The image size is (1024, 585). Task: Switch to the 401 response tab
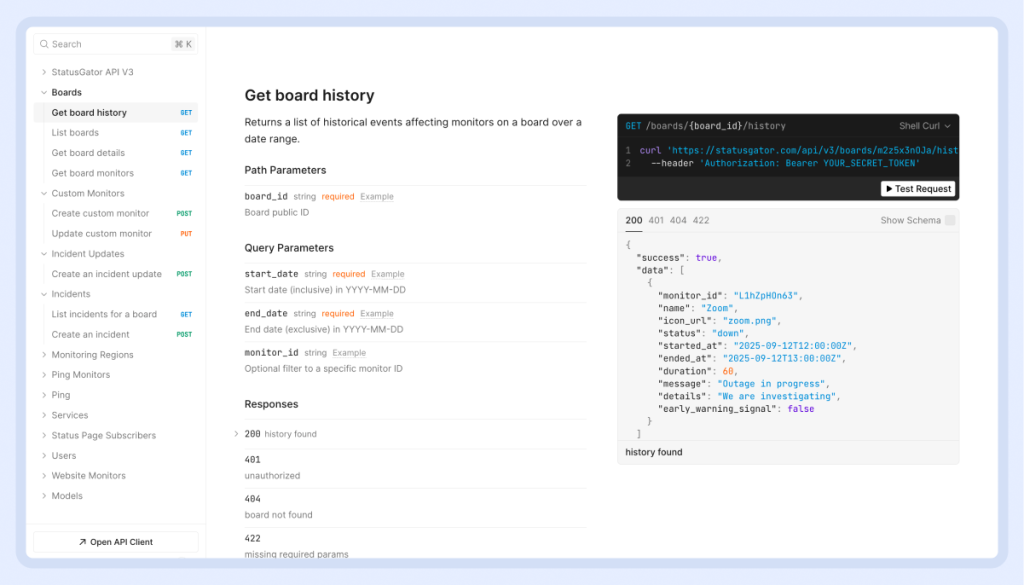(x=656, y=220)
